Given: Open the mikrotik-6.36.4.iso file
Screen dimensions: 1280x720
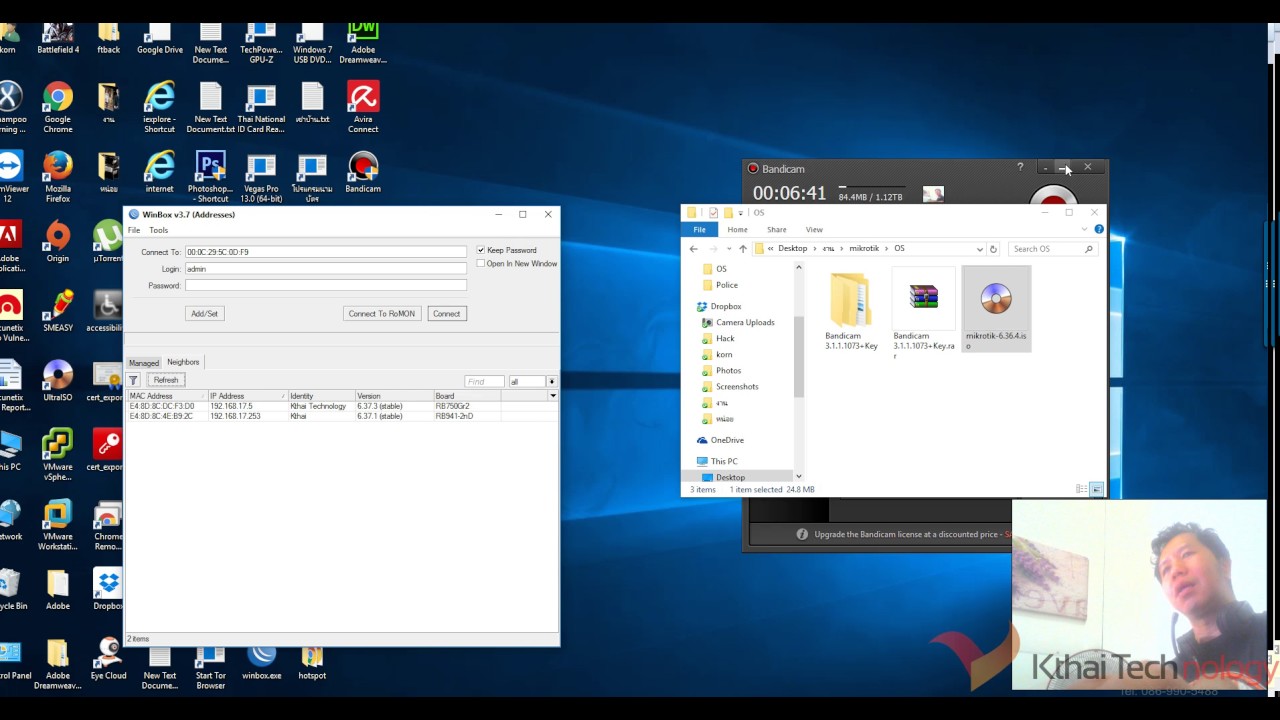Looking at the screenshot, I should (x=996, y=310).
